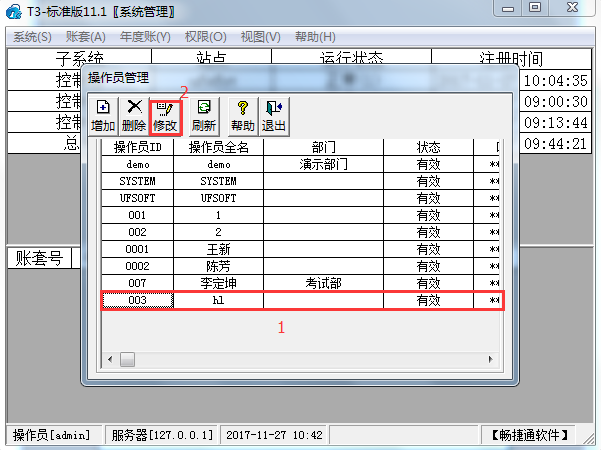
Task: Select the operator ID cell 0001
Action: pos(138,249)
